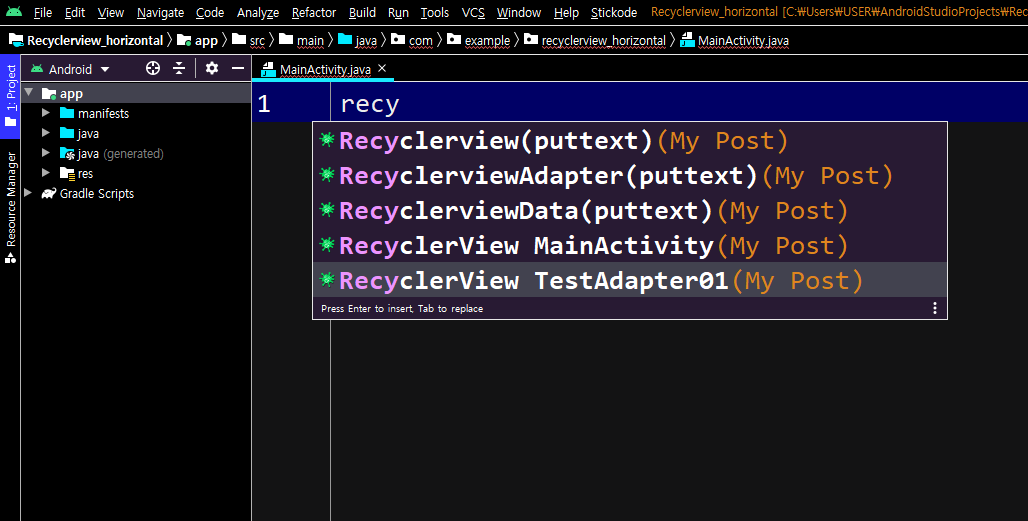Click the green icon beside TestAdapter01 suggestion
The image size is (1028, 521).
click(326, 279)
